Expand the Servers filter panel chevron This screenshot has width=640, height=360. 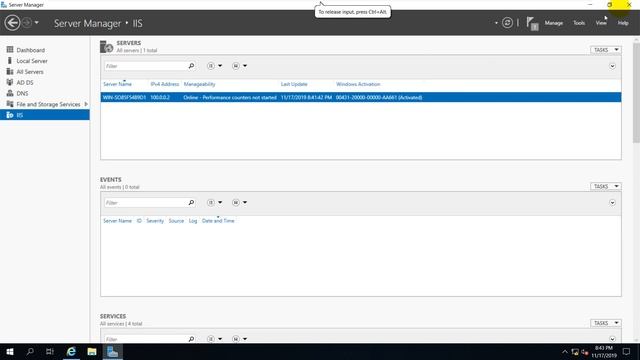pyautogui.click(x=612, y=66)
